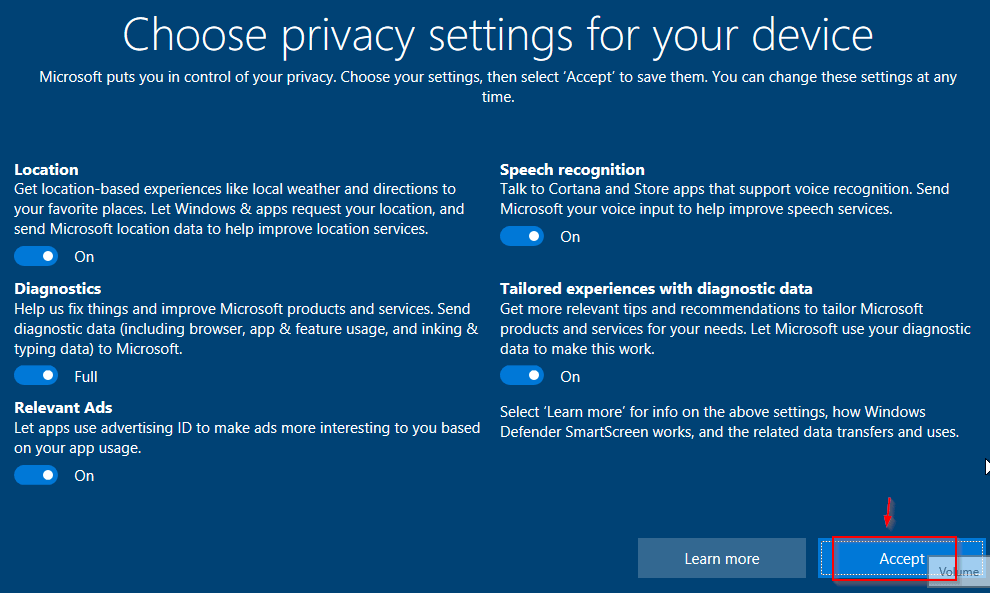Disable Tailored experiences with diagnostic data toggle
The height and width of the screenshot is (593, 990).
522,376
